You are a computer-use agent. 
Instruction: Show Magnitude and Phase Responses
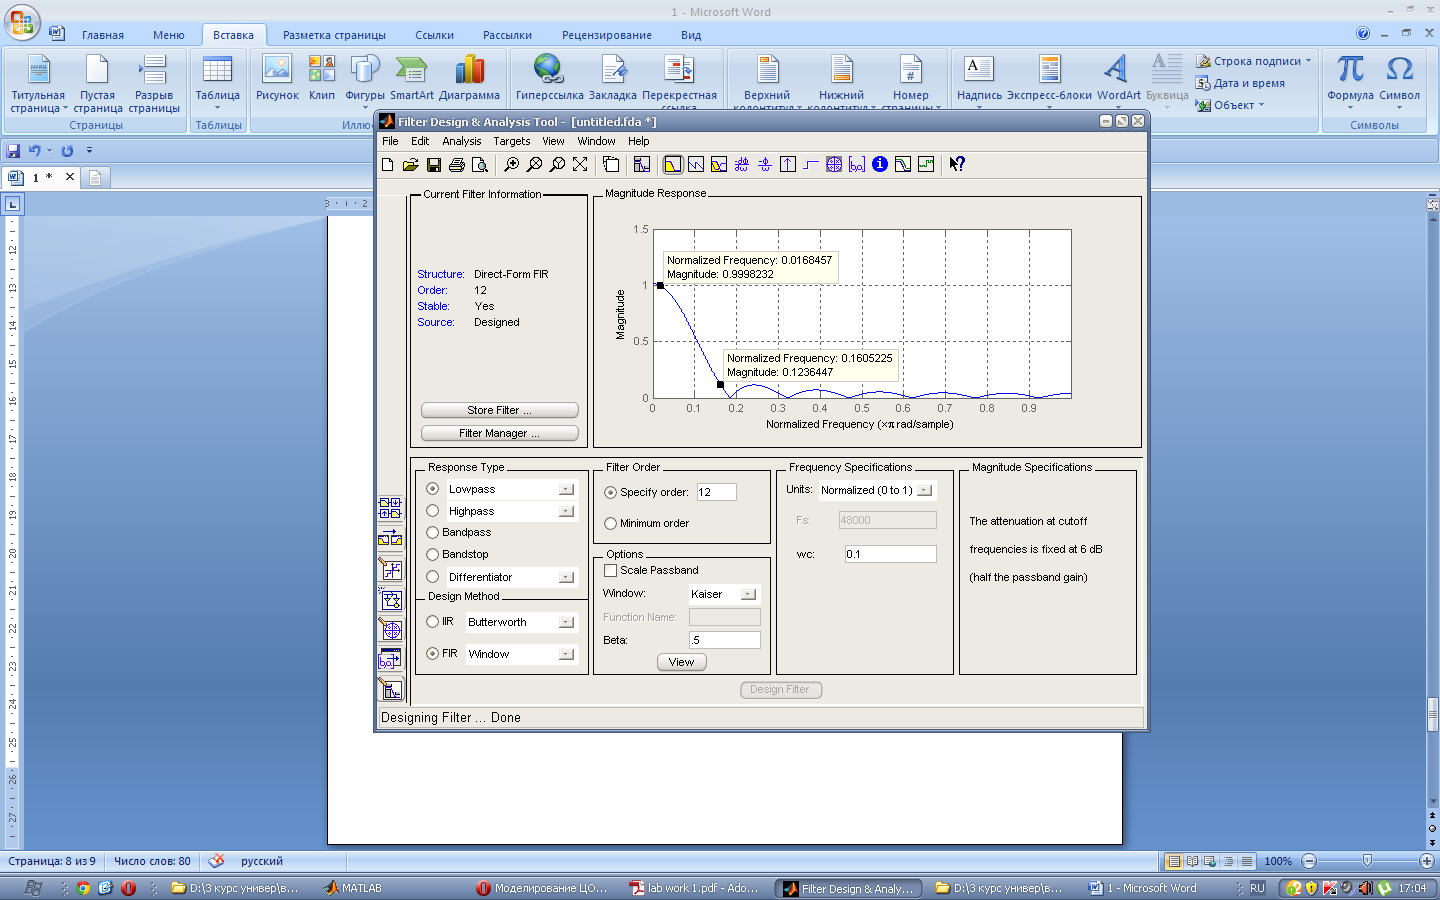[718, 165]
